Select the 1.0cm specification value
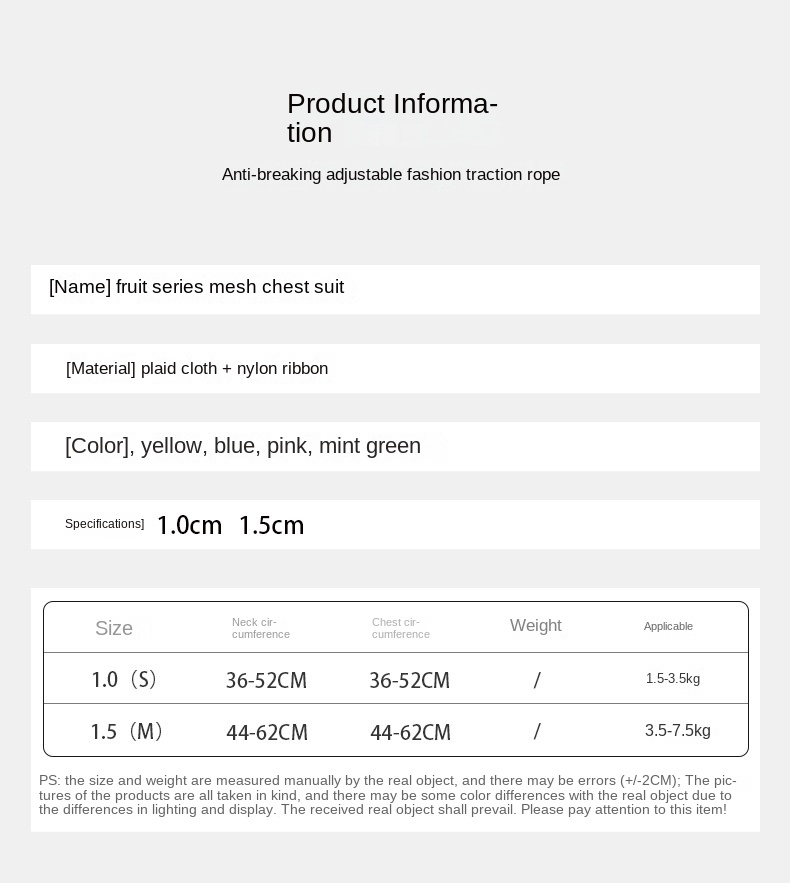The image size is (790, 883). coord(189,526)
